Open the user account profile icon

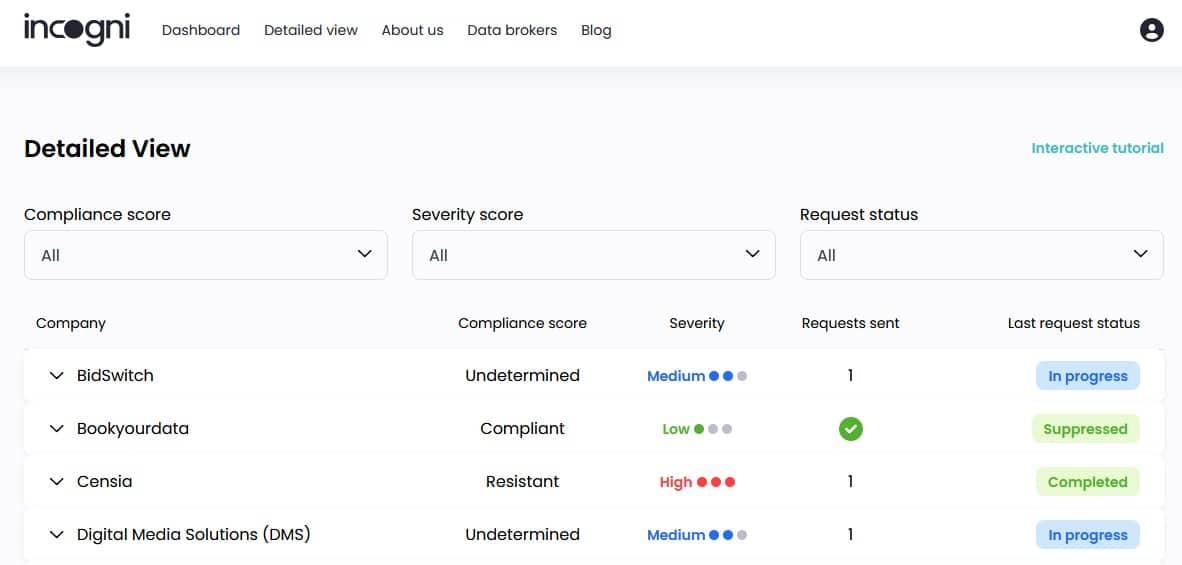pyautogui.click(x=1151, y=30)
